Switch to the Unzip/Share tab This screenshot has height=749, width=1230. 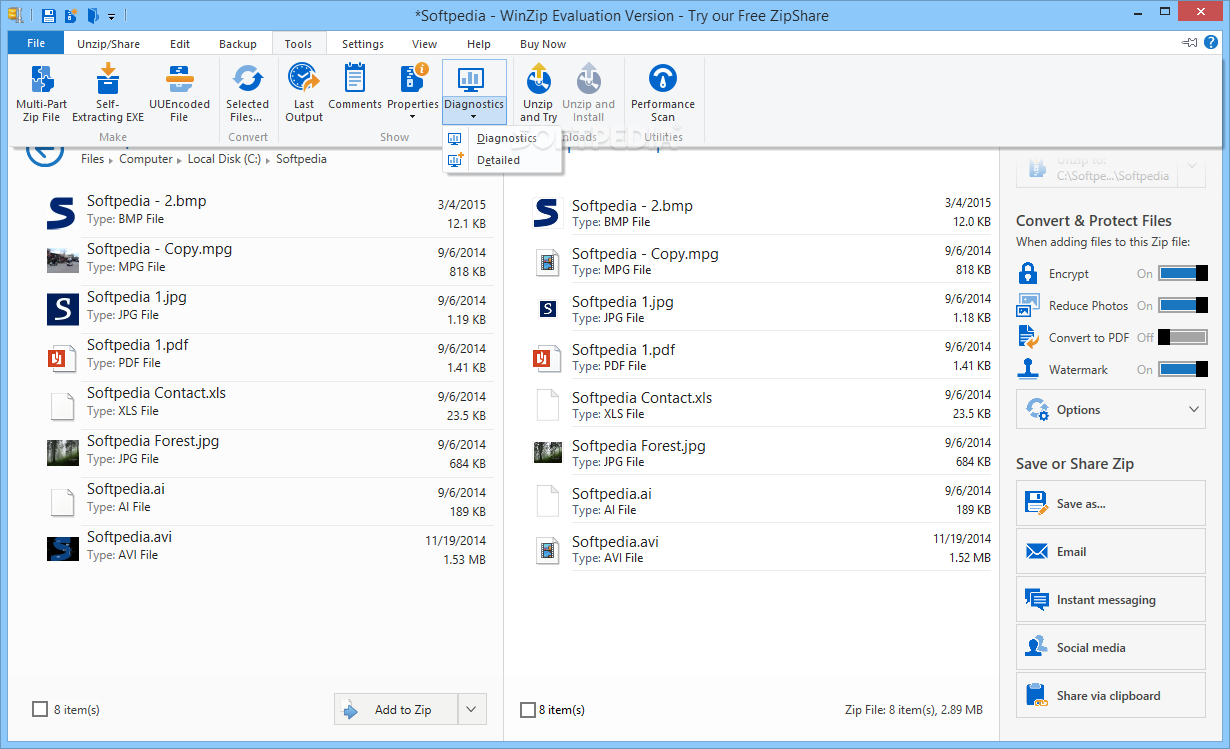coord(109,44)
